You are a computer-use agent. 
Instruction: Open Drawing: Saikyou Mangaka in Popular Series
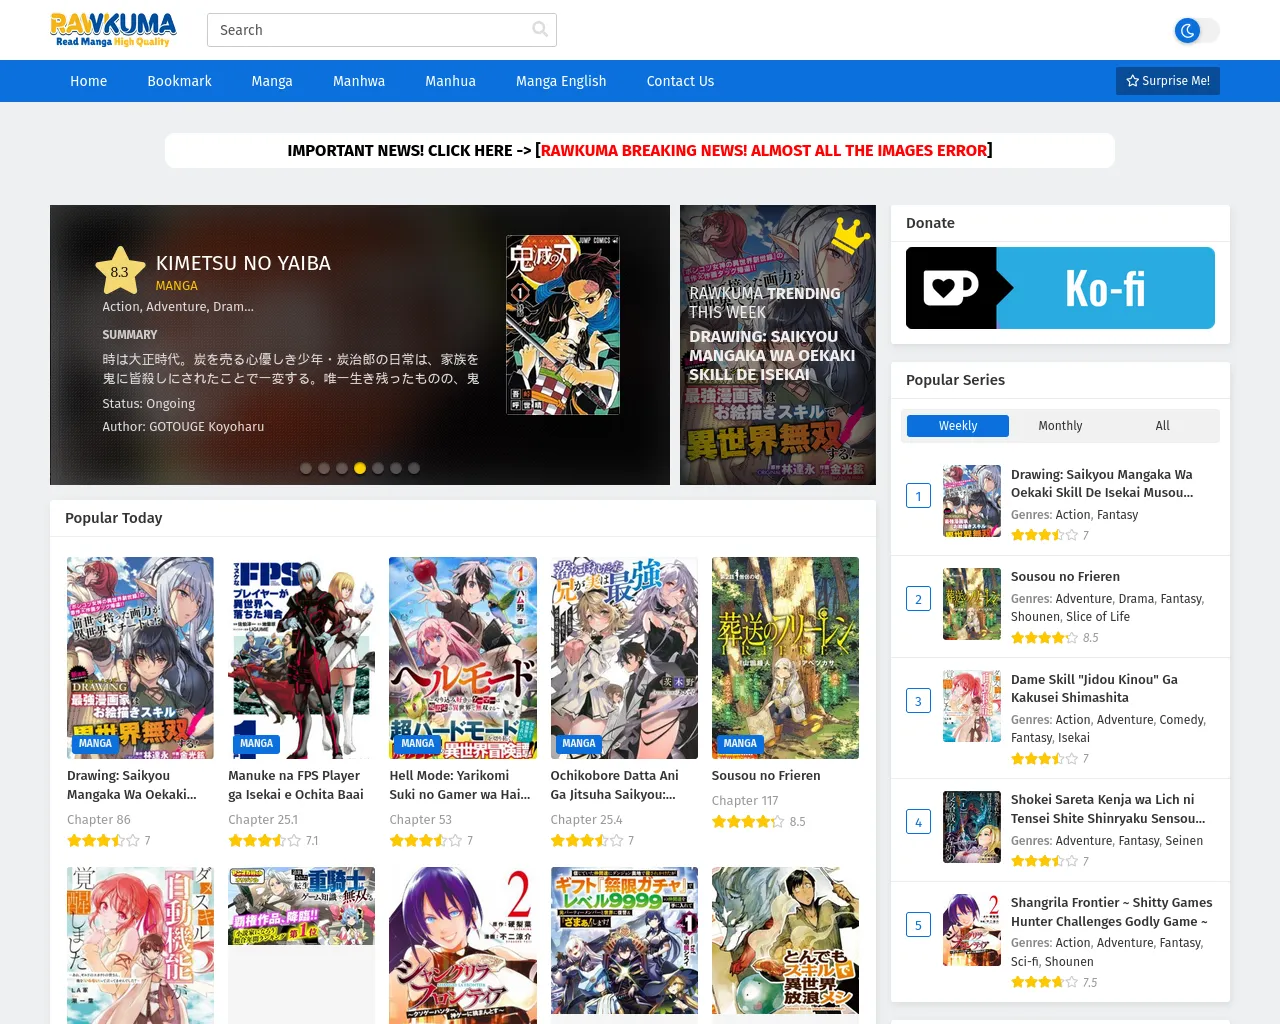coord(1102,483)
